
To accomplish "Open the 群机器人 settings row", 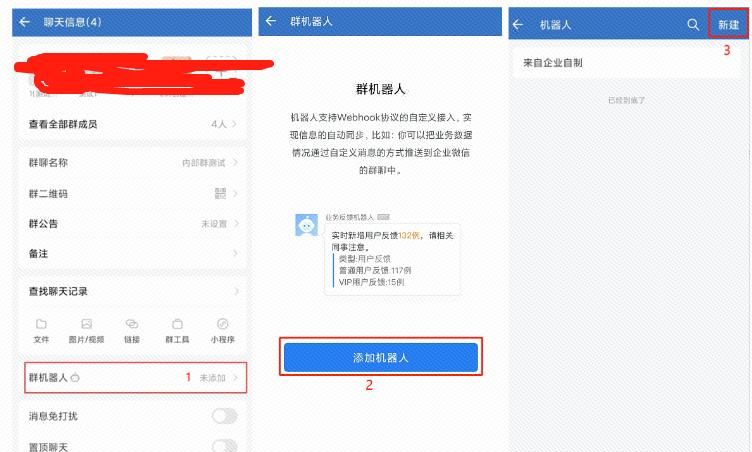I will point(136,378).
